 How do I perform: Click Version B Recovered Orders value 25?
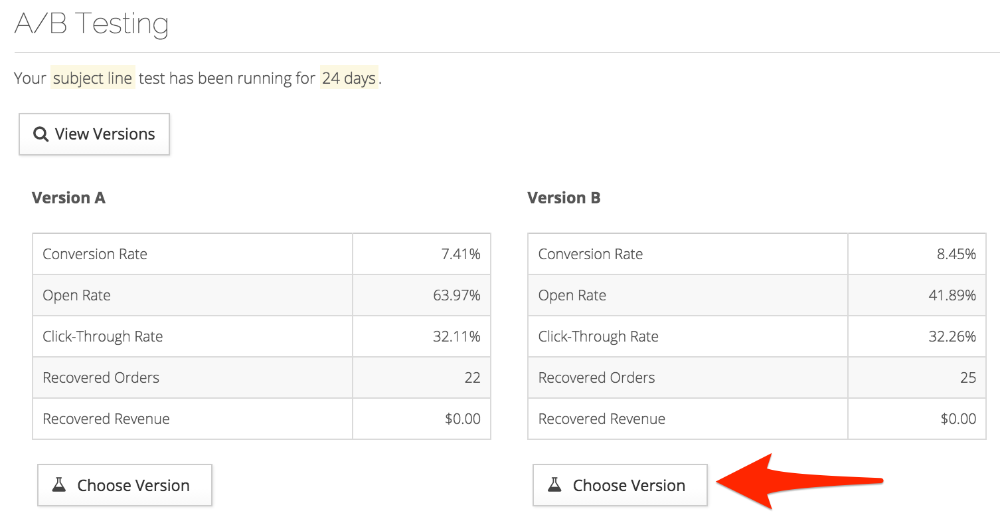click(x=967, y=378)
